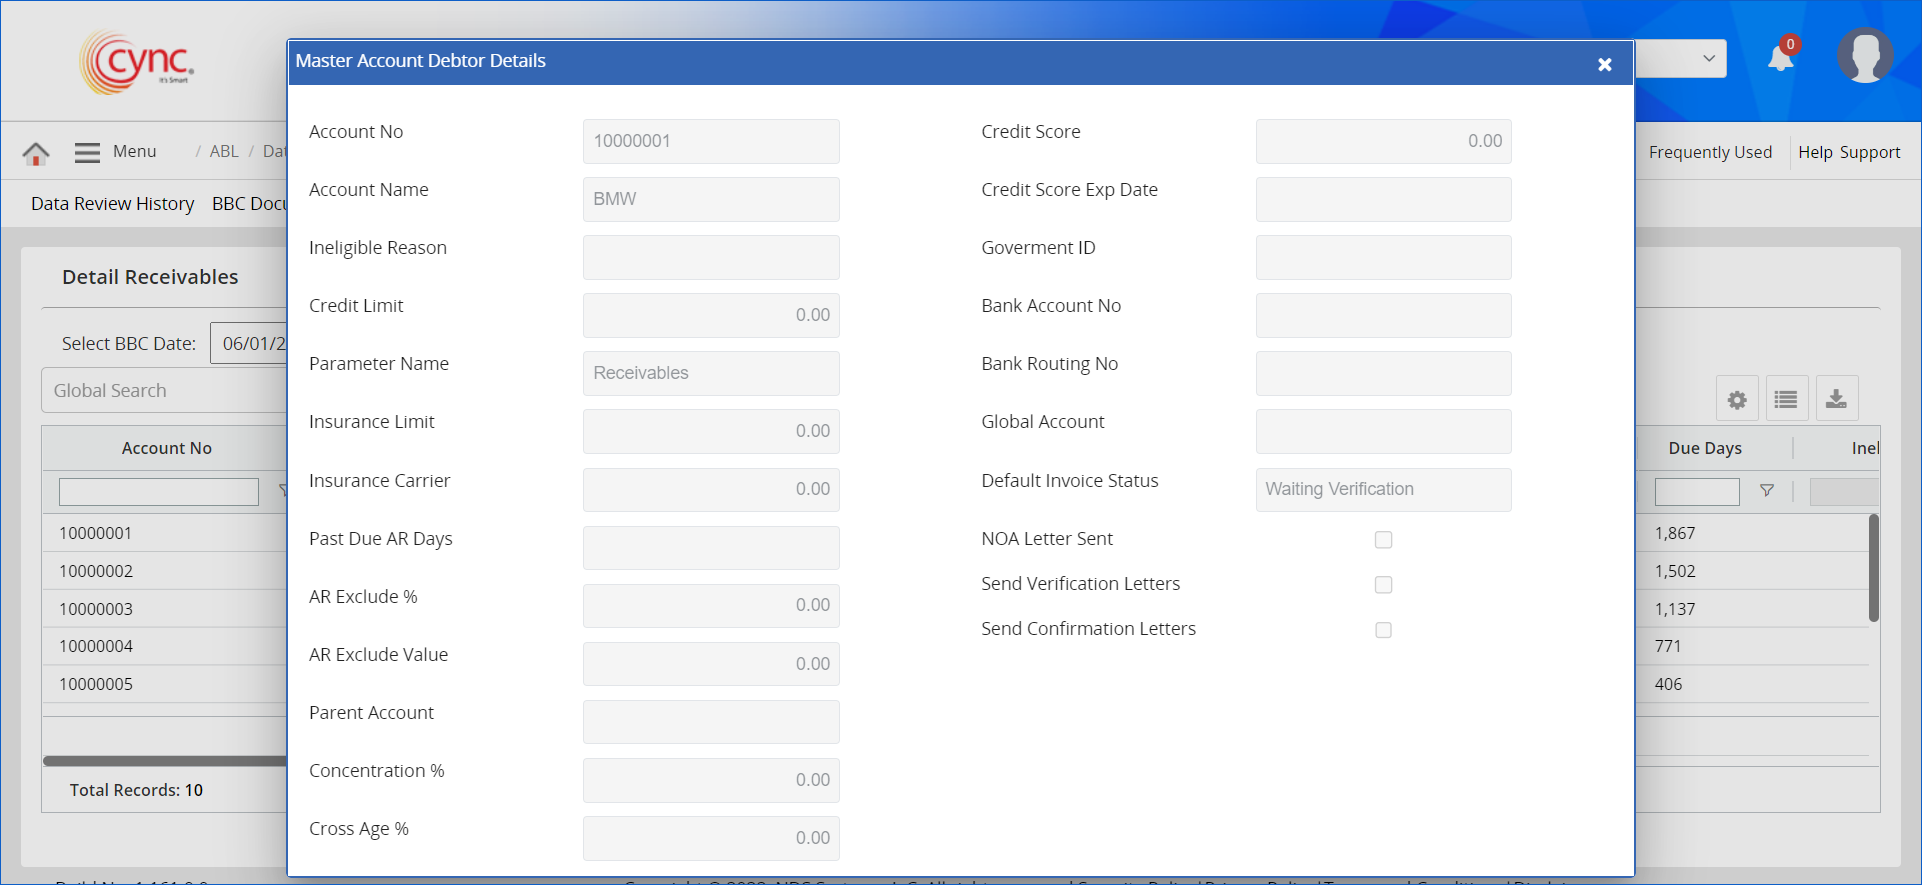This screenshot has width=1922, height=885.
Task: Check Send Confirmation Letters box
Action: [1383, 630]
